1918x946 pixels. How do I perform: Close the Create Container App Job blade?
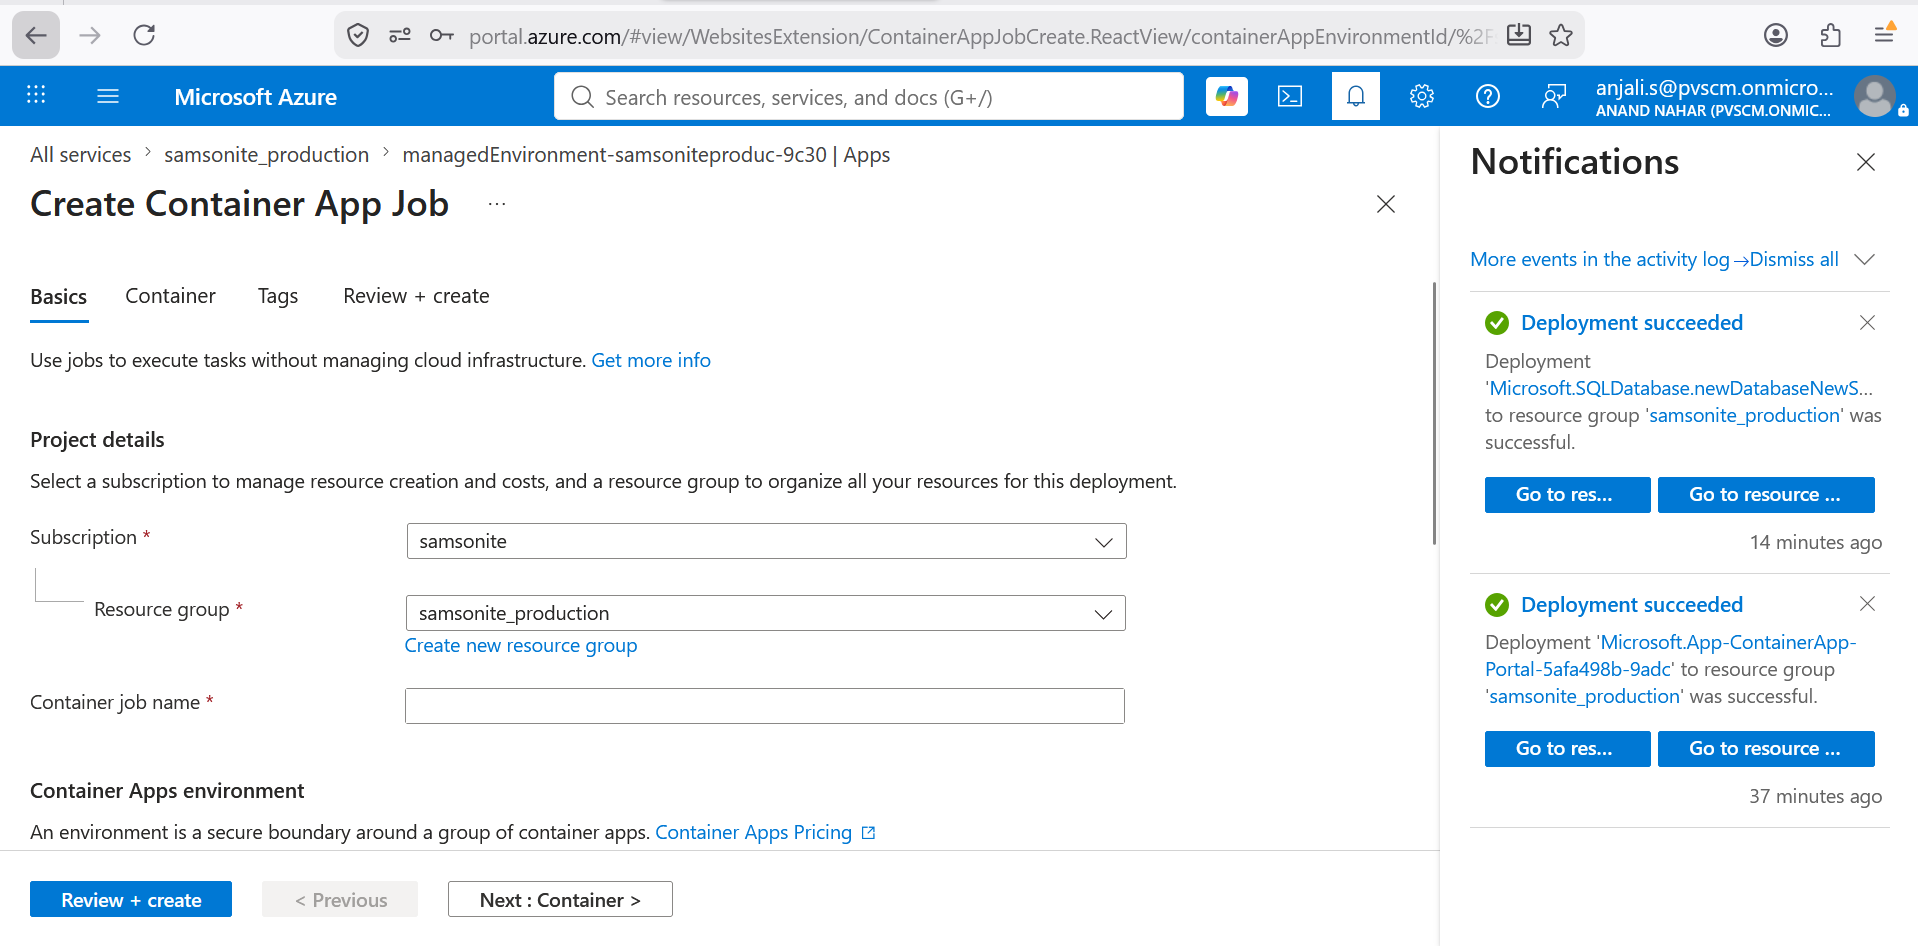[x=1386, y=204]
